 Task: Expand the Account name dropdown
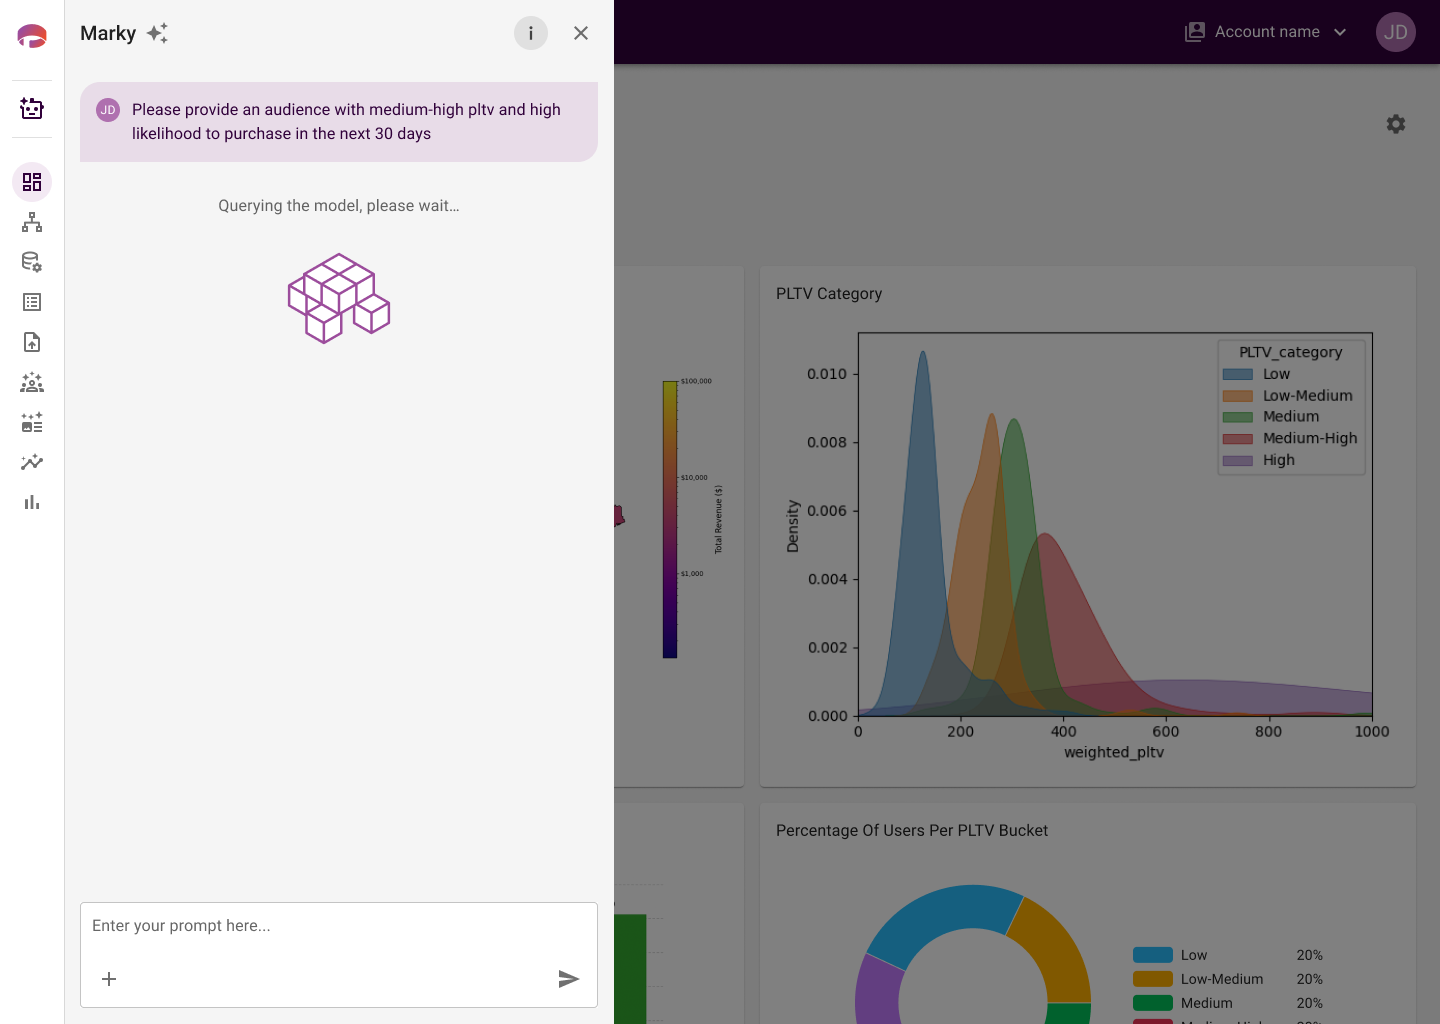1267,32
